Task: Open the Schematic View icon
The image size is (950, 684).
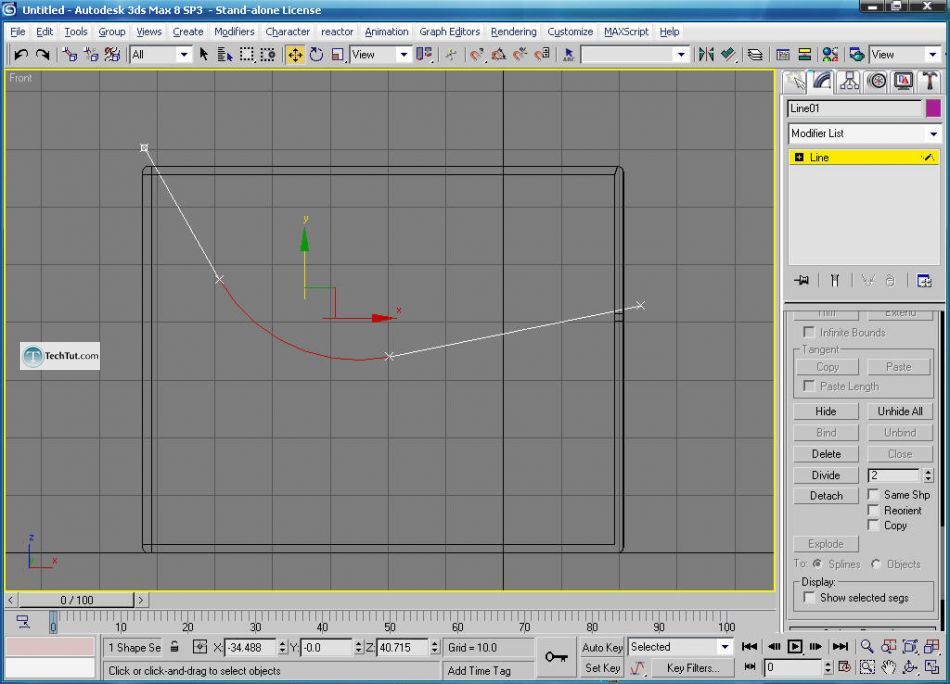Action: (805, 55)
